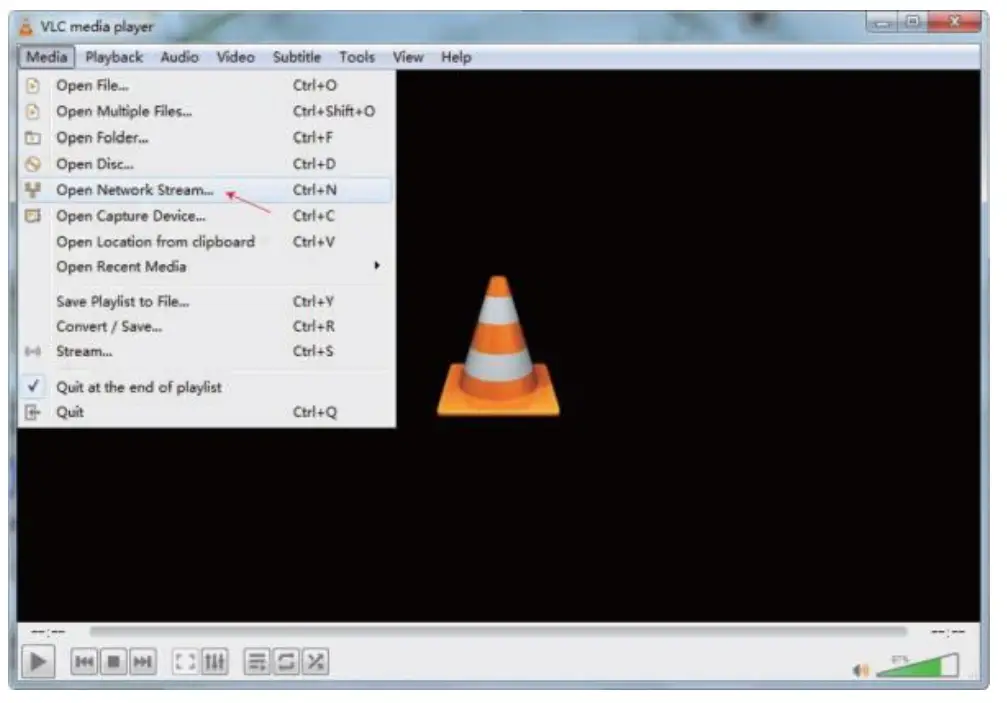Toggle the loop repeat button
The height and width of the screenshot is (703, 1007).
click(x=286, y=662)
